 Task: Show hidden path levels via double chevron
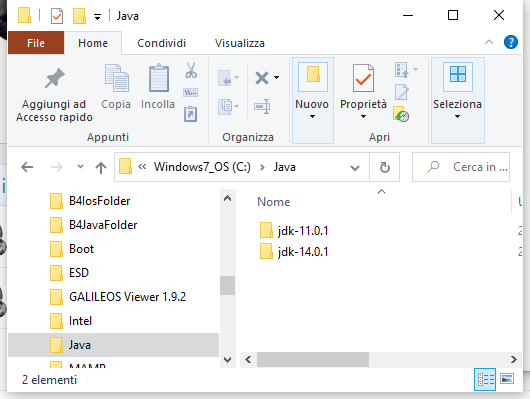(x=142, y=167)
